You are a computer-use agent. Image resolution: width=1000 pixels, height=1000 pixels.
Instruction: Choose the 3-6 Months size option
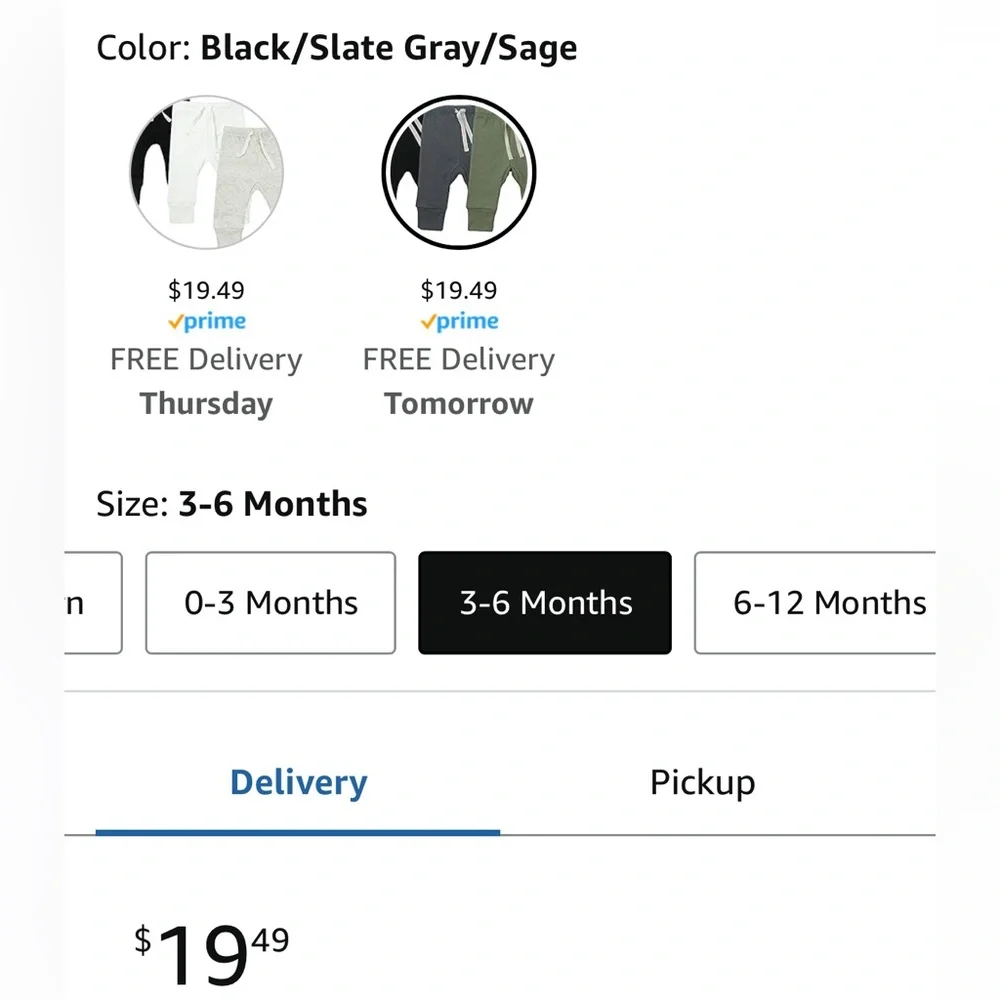click(545, 603)
